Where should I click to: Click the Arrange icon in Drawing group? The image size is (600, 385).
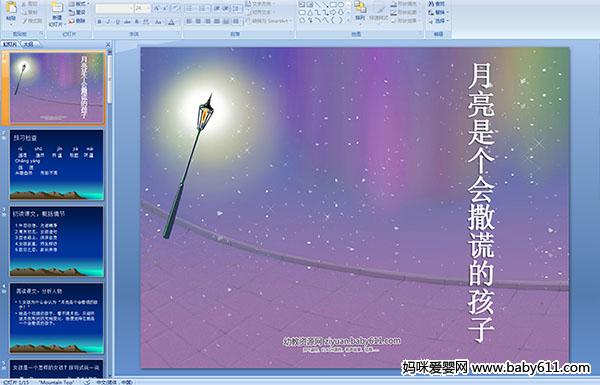coord(360,10)
